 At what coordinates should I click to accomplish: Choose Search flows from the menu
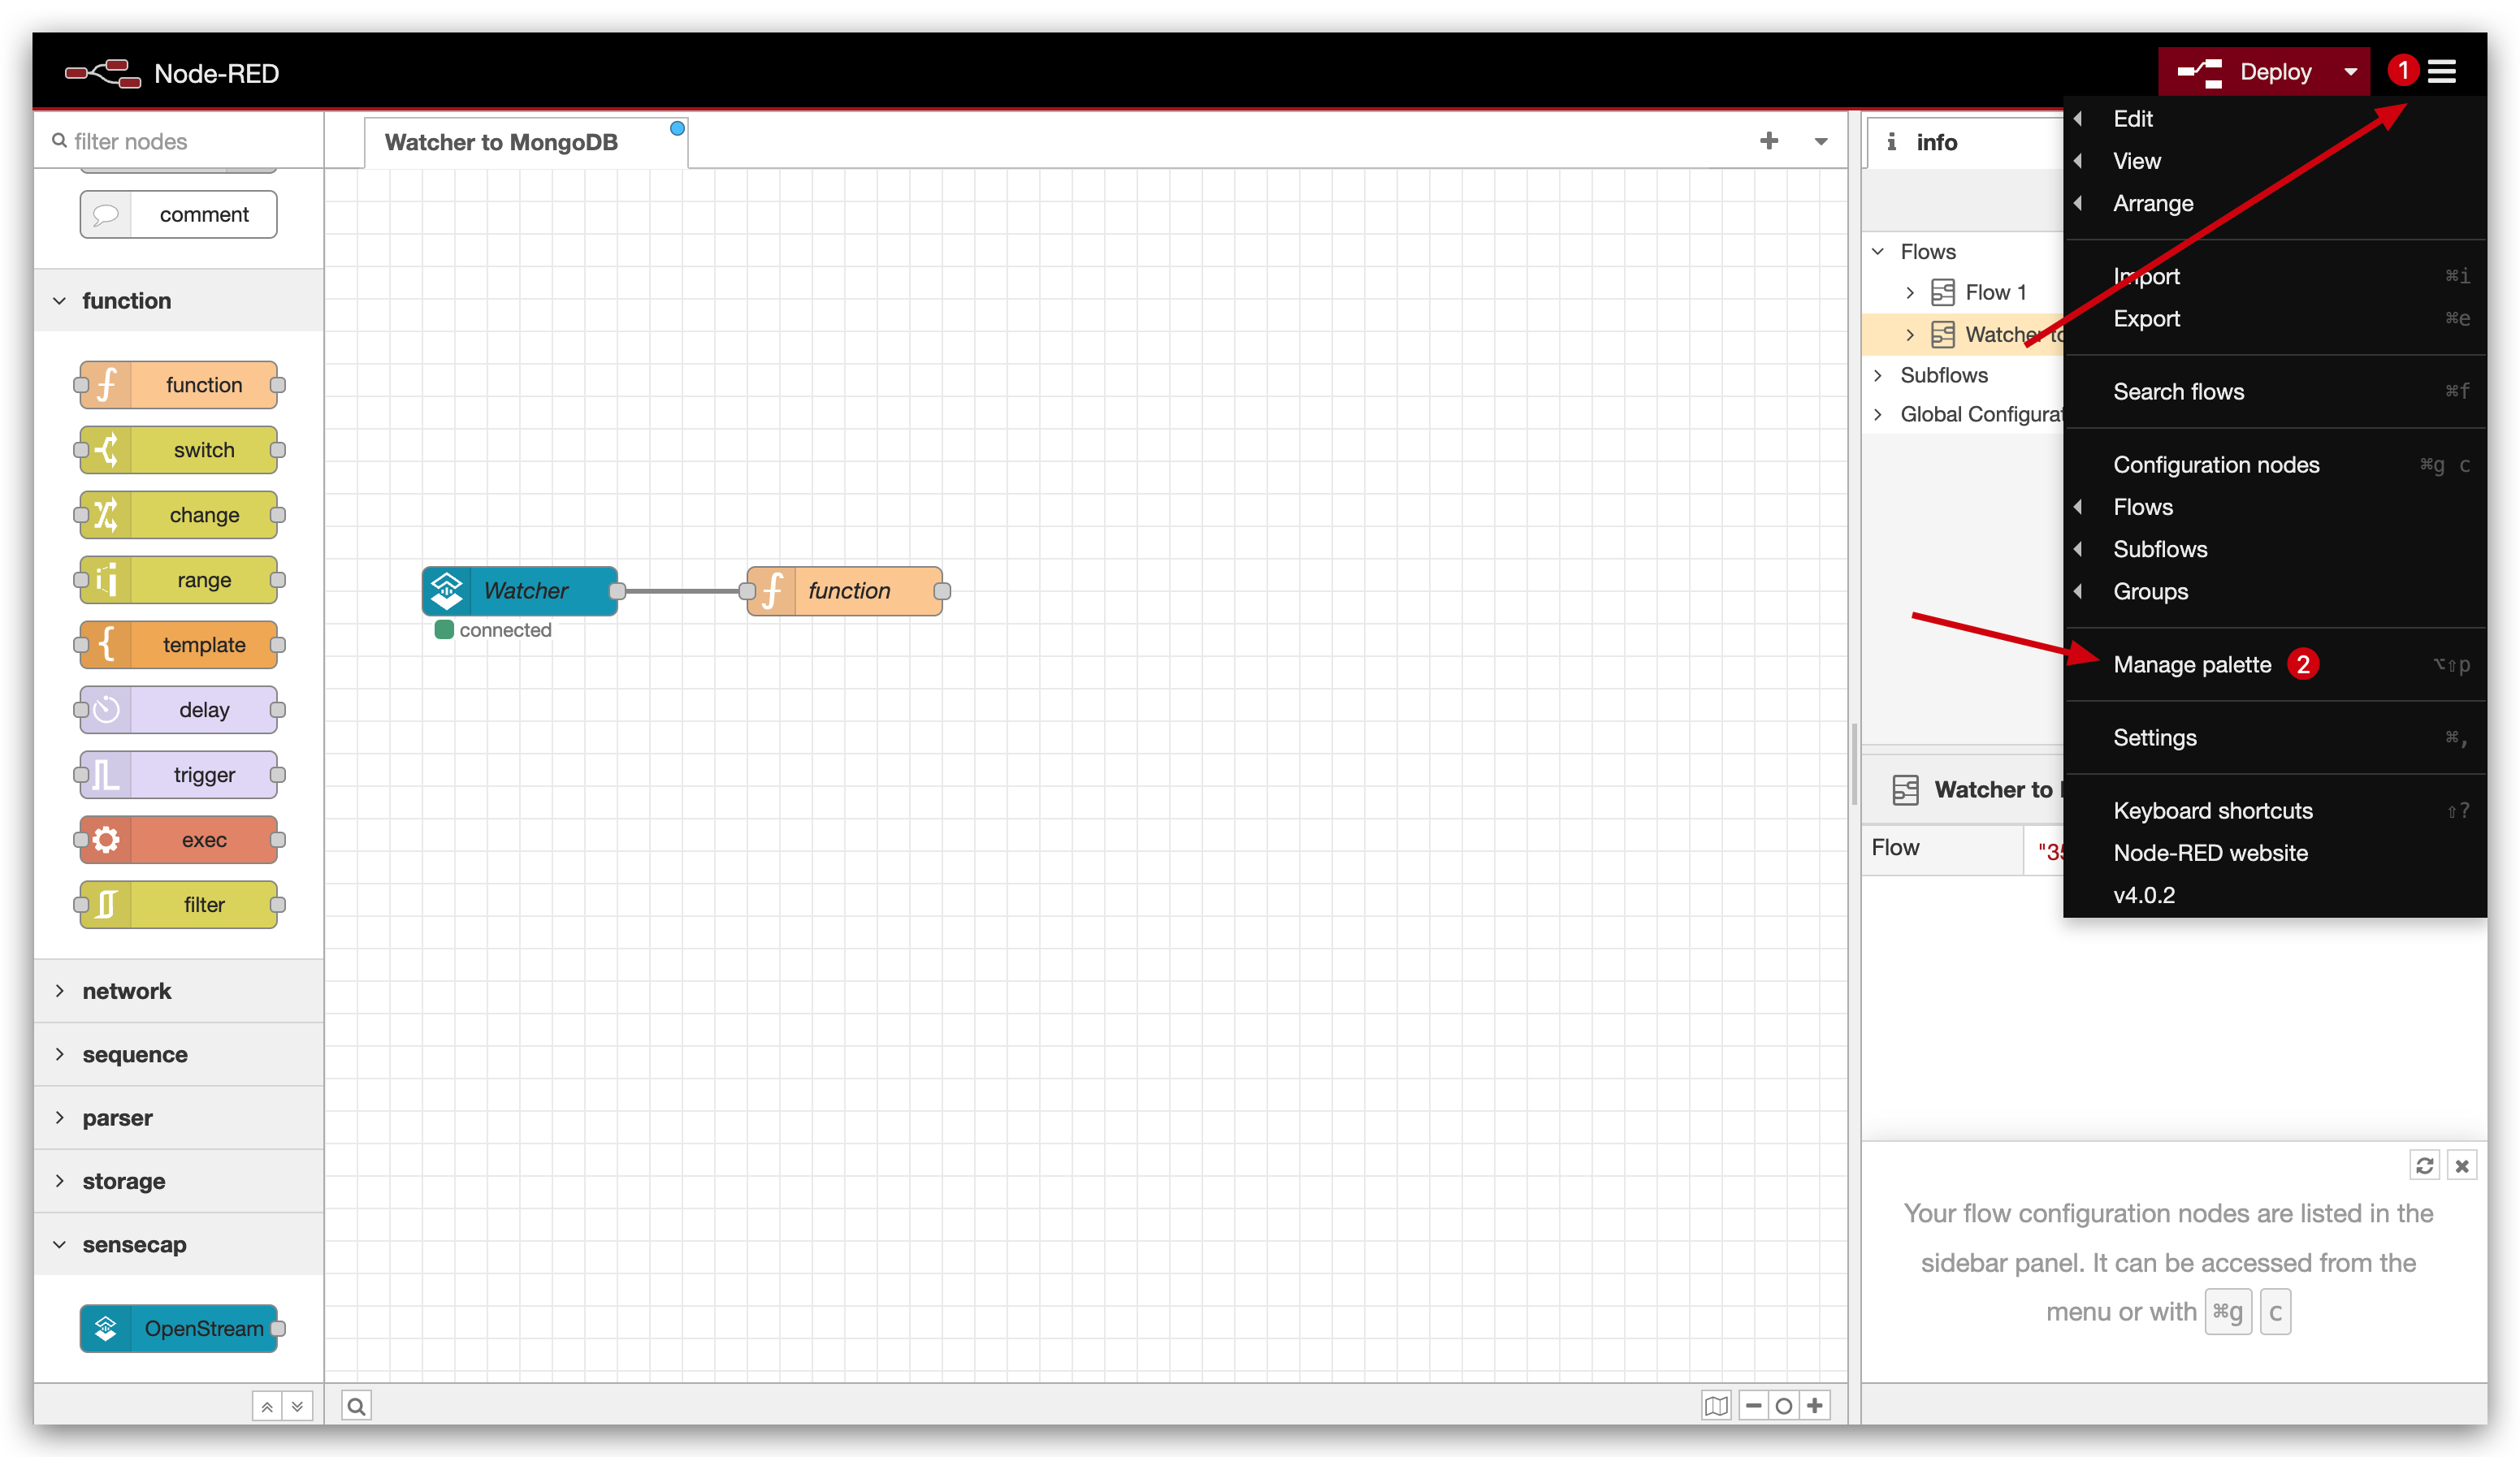click(2275, 391)
